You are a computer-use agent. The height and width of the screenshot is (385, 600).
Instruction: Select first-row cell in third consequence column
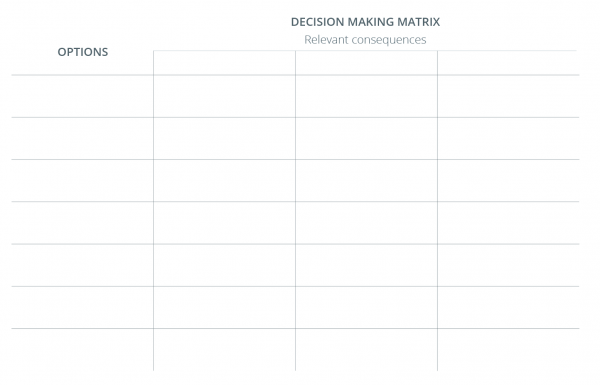(x=508, y=96)
